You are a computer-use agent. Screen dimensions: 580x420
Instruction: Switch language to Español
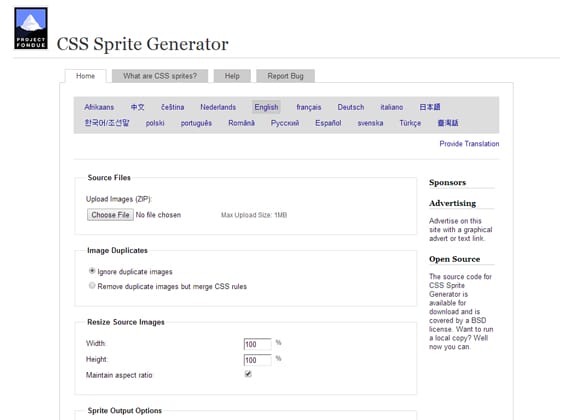coord(328,123)
